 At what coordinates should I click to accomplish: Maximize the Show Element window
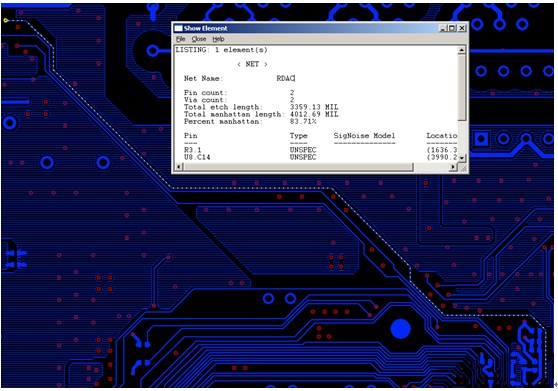click(x=452, y=28)
